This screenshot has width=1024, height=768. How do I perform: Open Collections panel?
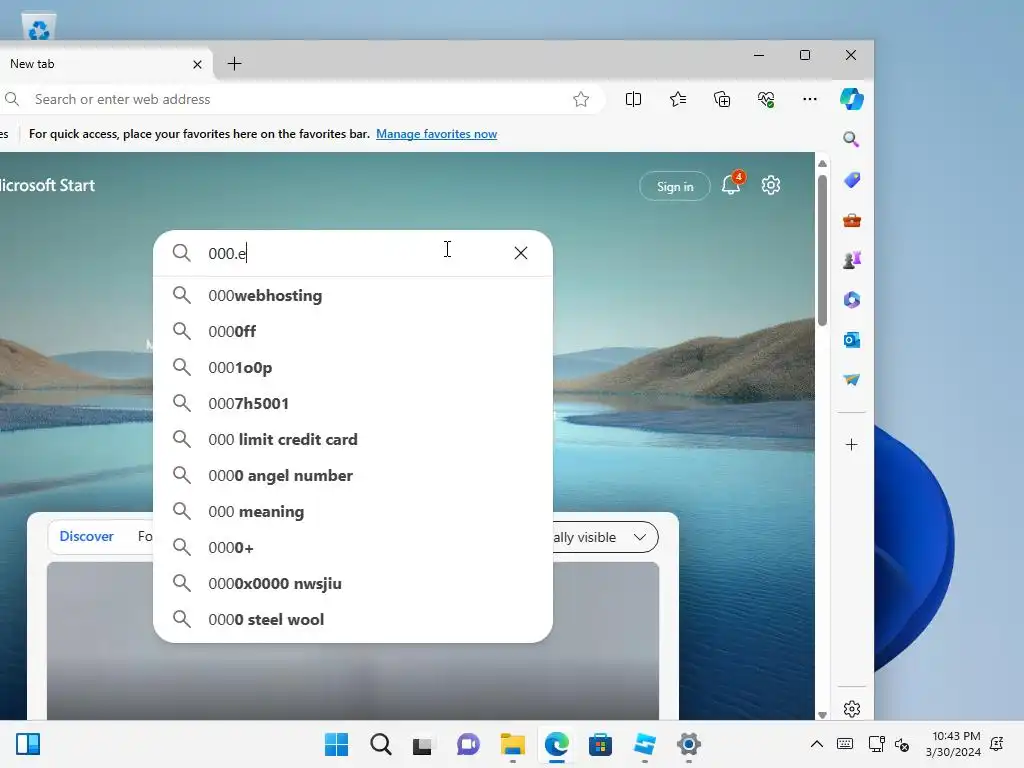pos(722,99)
